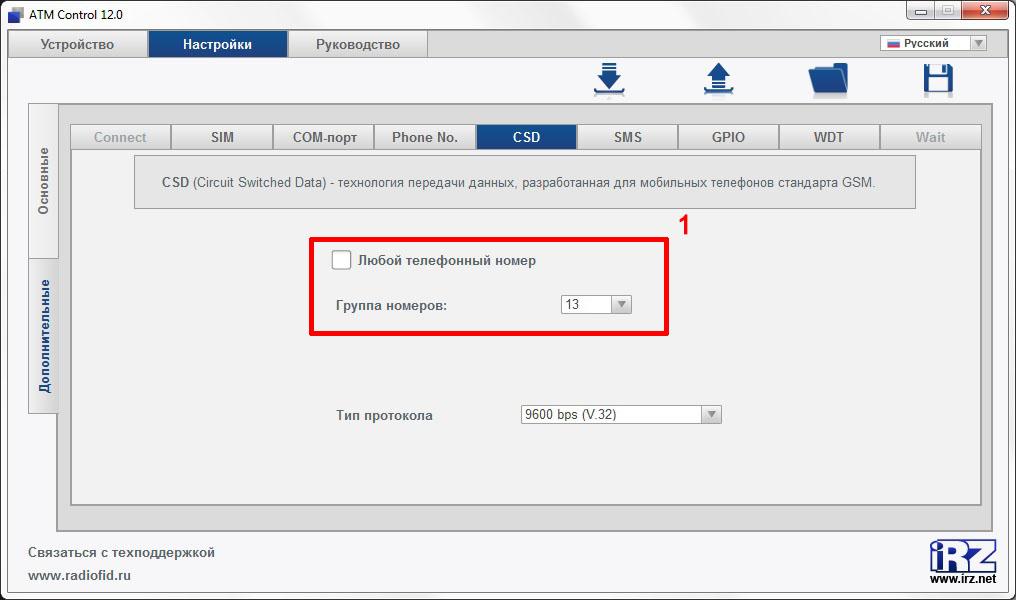The width and height of the screenshot is (1016, 603).
Task: Open the Русский language selector
Action: click(933, 43)
